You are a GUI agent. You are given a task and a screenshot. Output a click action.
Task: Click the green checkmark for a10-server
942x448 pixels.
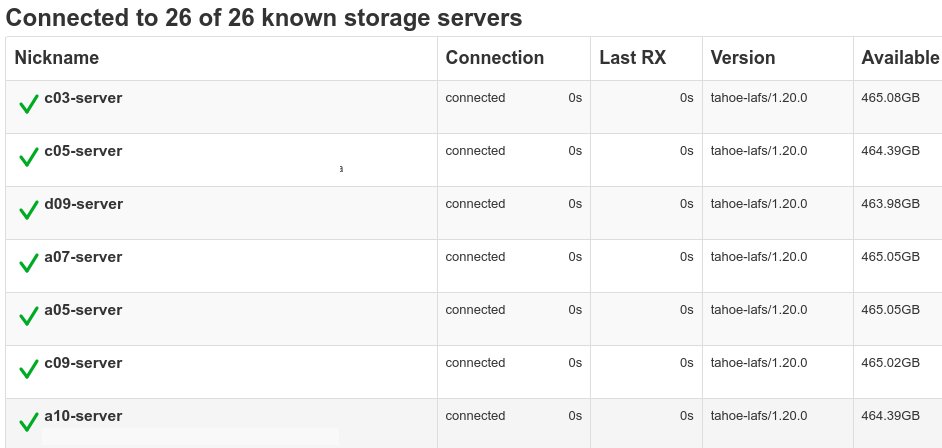click(29, 422)
